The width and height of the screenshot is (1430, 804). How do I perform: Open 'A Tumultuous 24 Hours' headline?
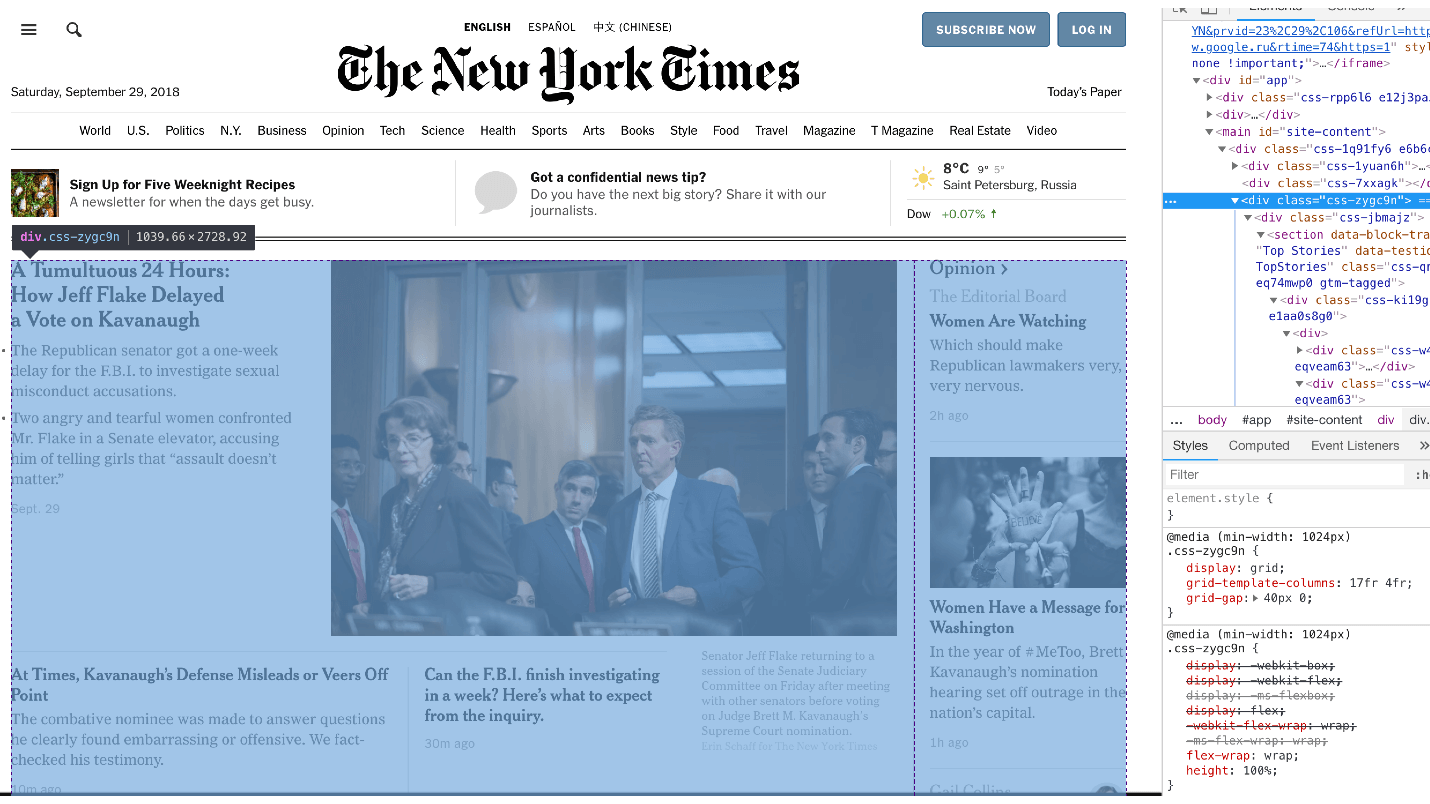click(120, 295)
